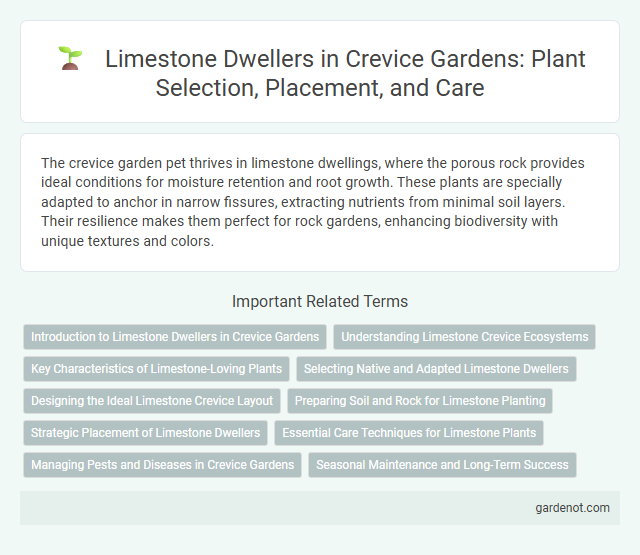This screenshot has height=555, width=640.
Task: Open 'Essential Care Techniques for Limestone Plants' tag
Action: 409,433
